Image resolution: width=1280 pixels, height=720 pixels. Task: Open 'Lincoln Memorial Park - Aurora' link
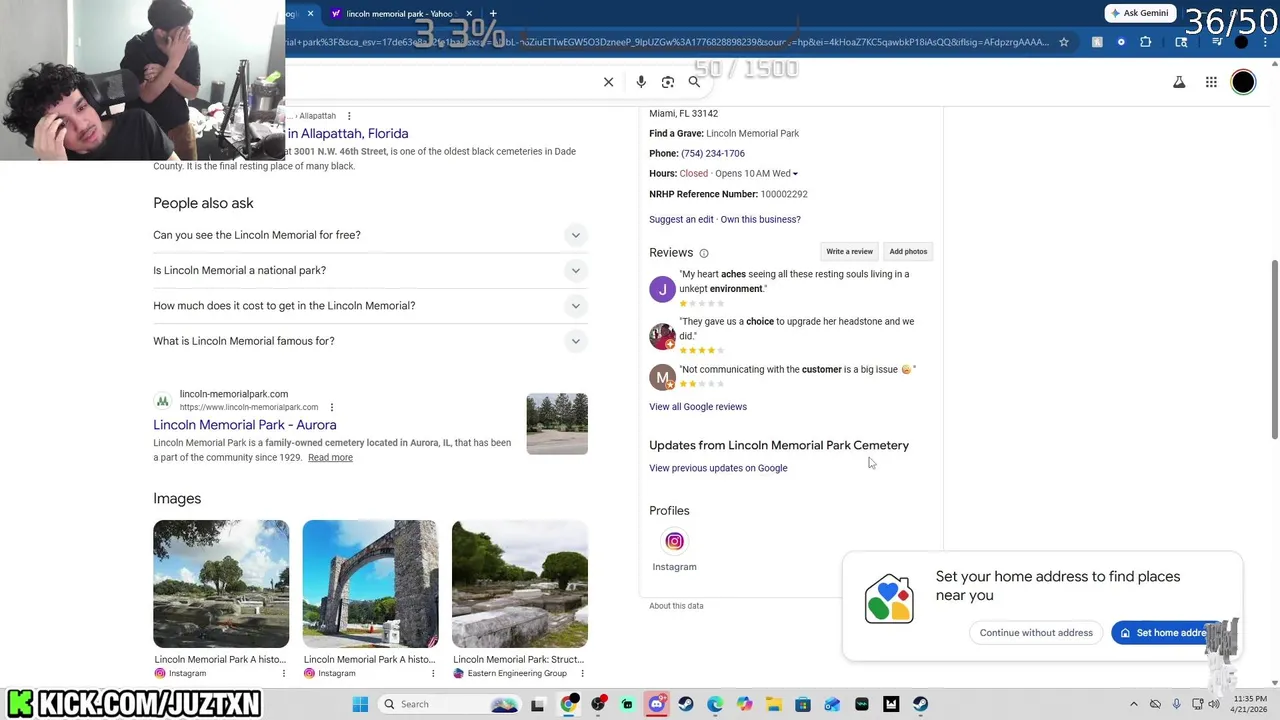pyautogui.click(x=245, y=425)
